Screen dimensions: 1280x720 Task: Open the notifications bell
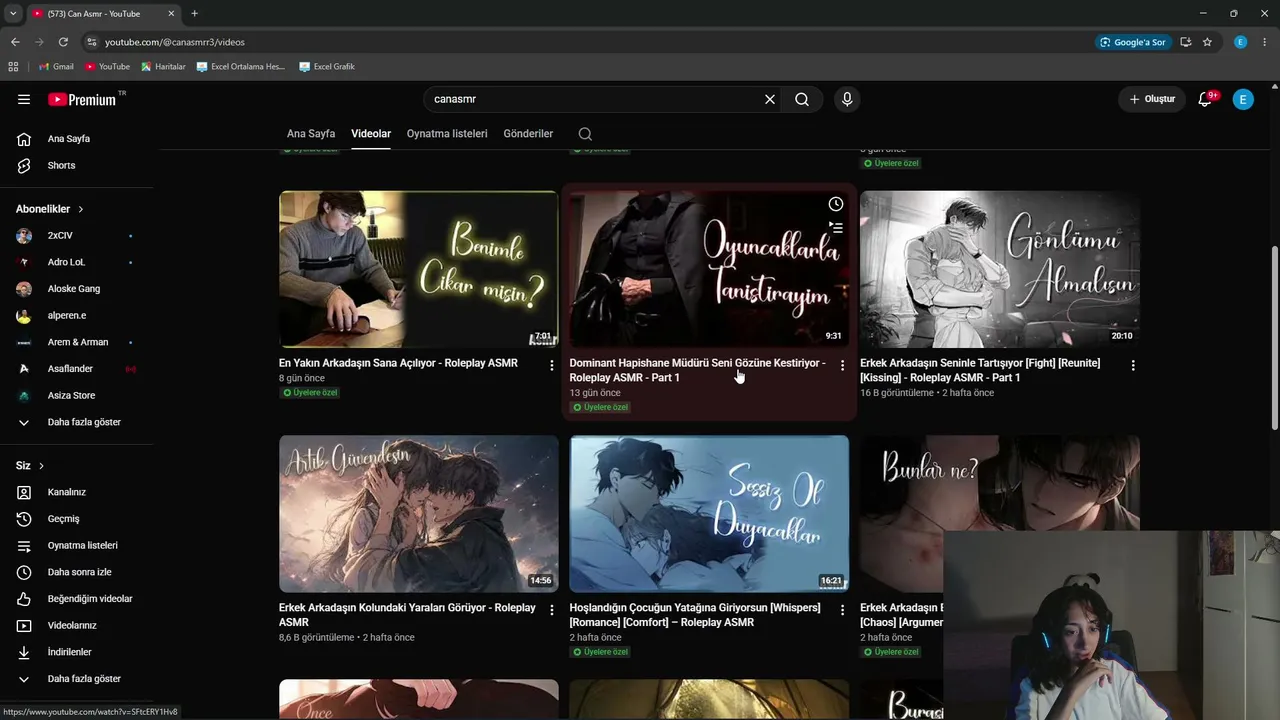[x=1205, y=99]
